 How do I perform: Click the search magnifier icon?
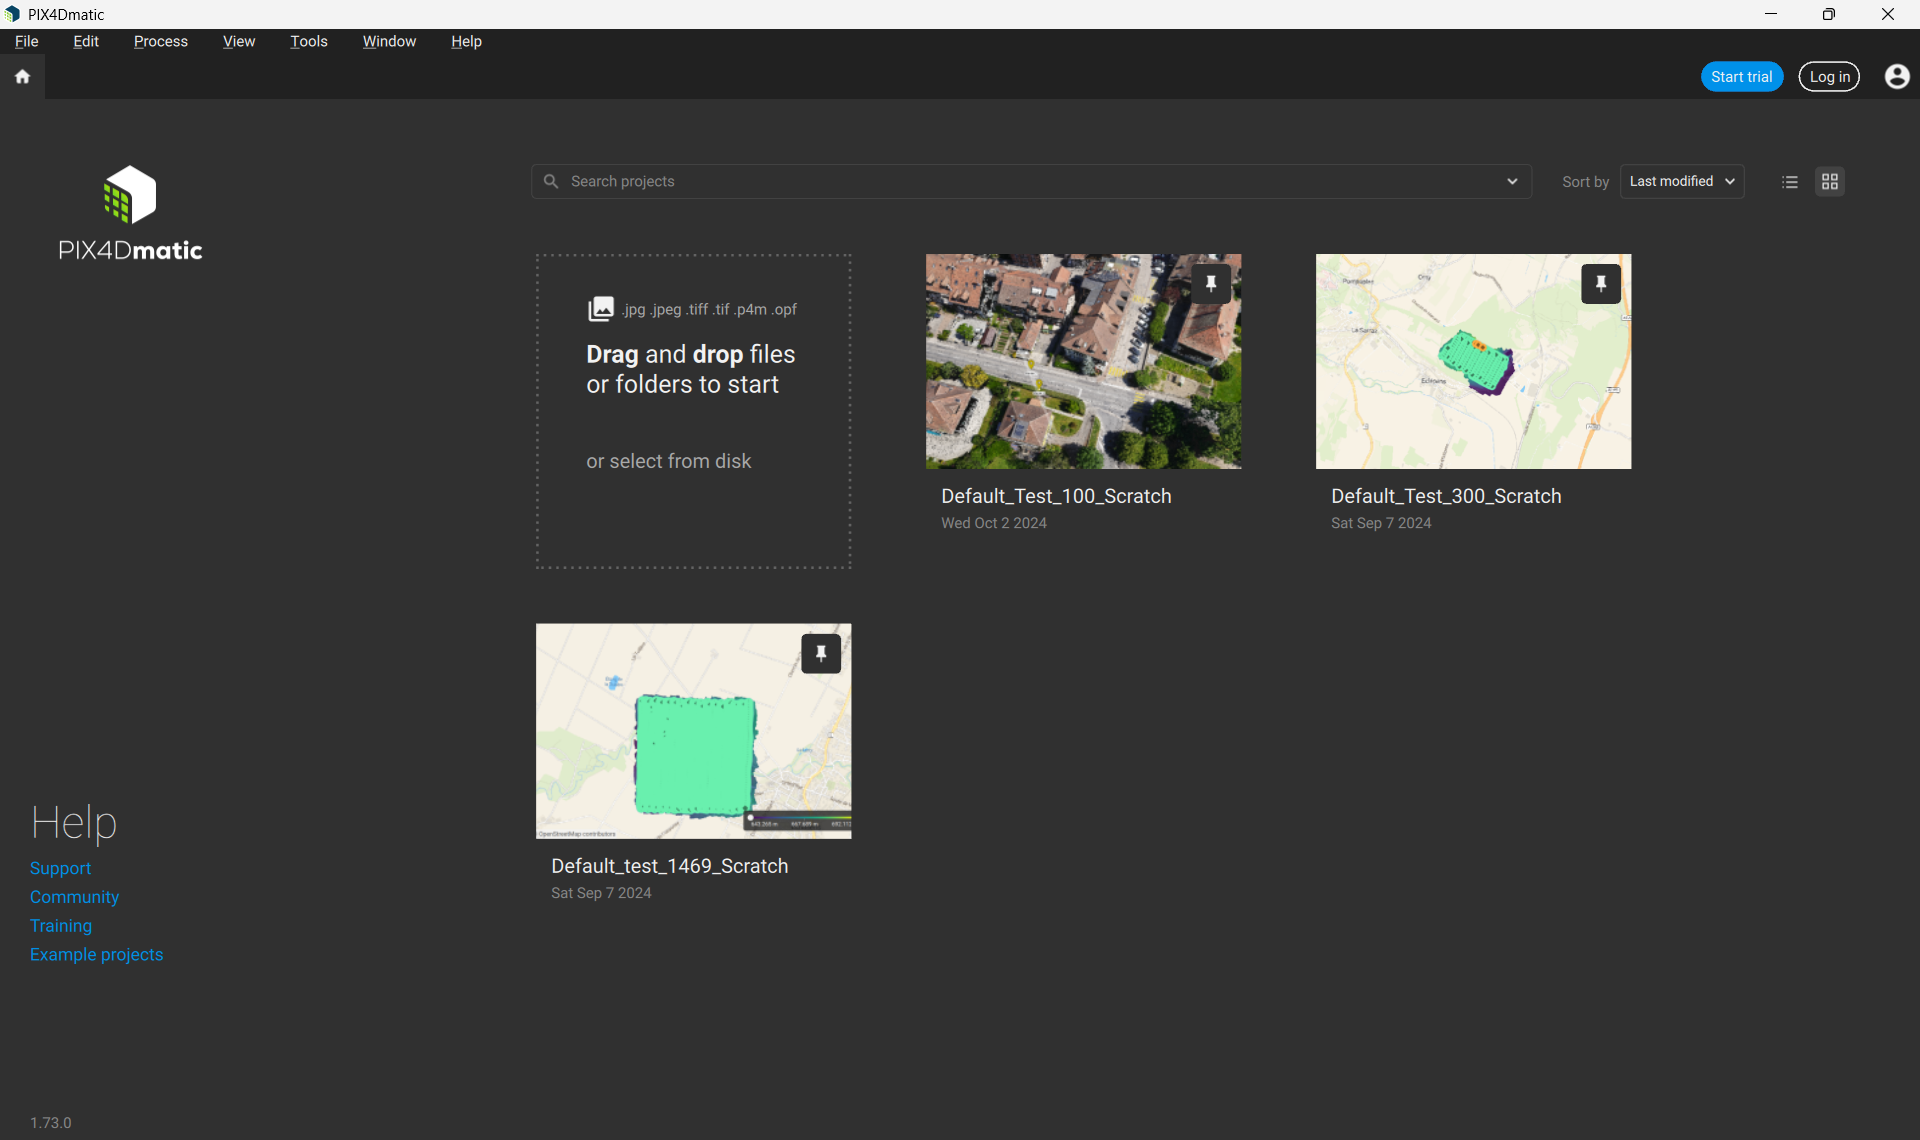(551, 182)
